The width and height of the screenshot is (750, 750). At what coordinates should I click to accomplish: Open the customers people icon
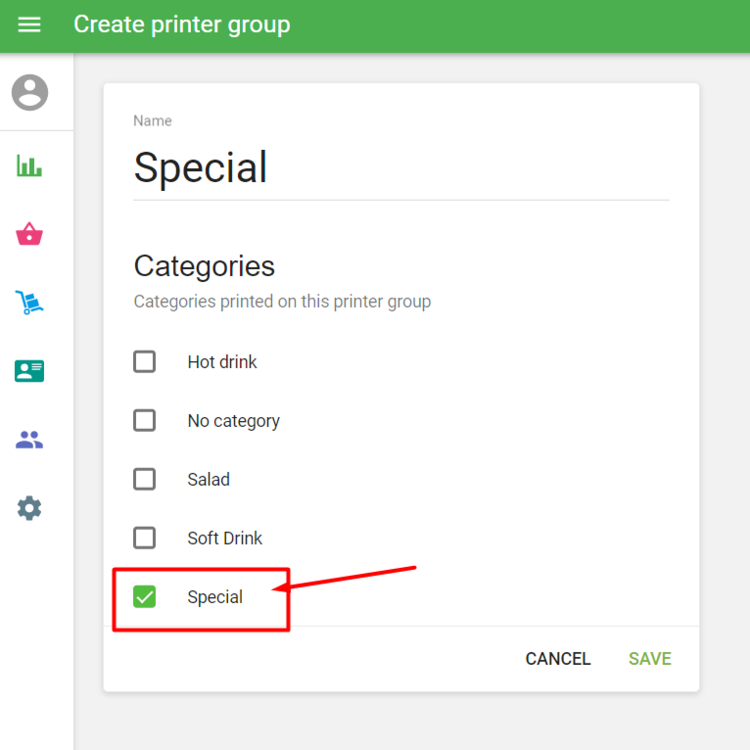(29, 439)
